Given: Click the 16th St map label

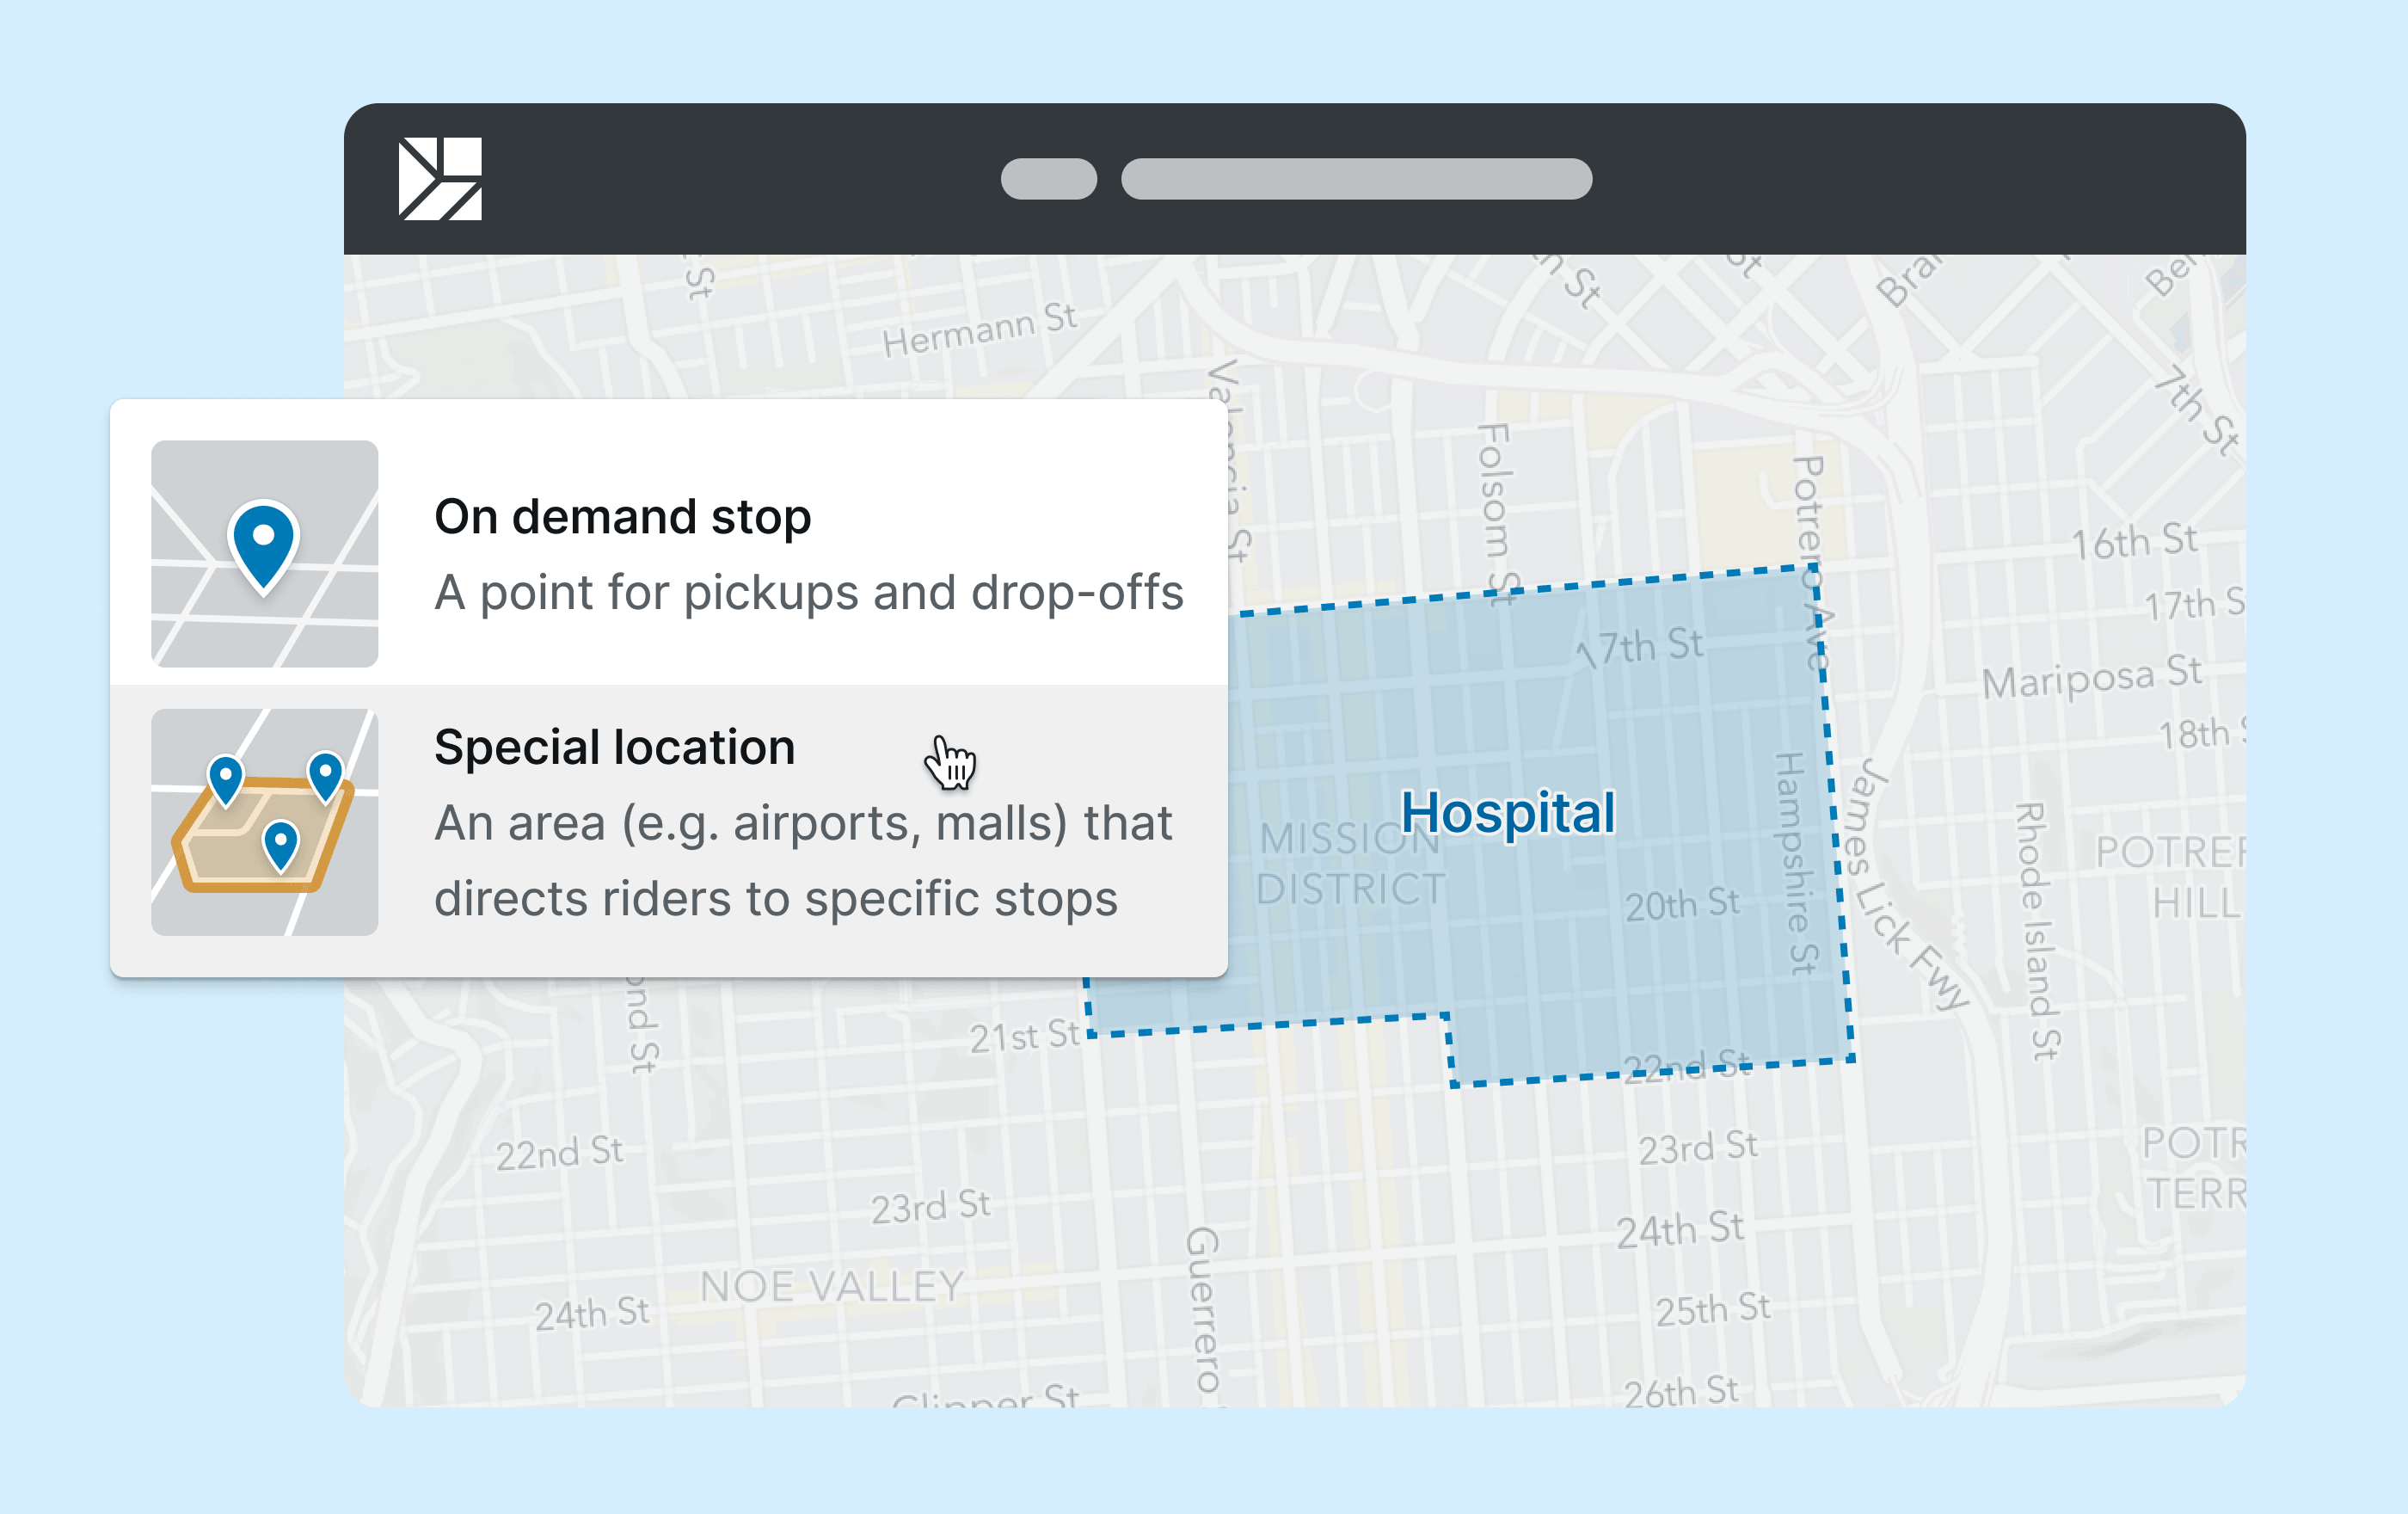Looking at the screenshot, I should click(x=2134, y=541).
